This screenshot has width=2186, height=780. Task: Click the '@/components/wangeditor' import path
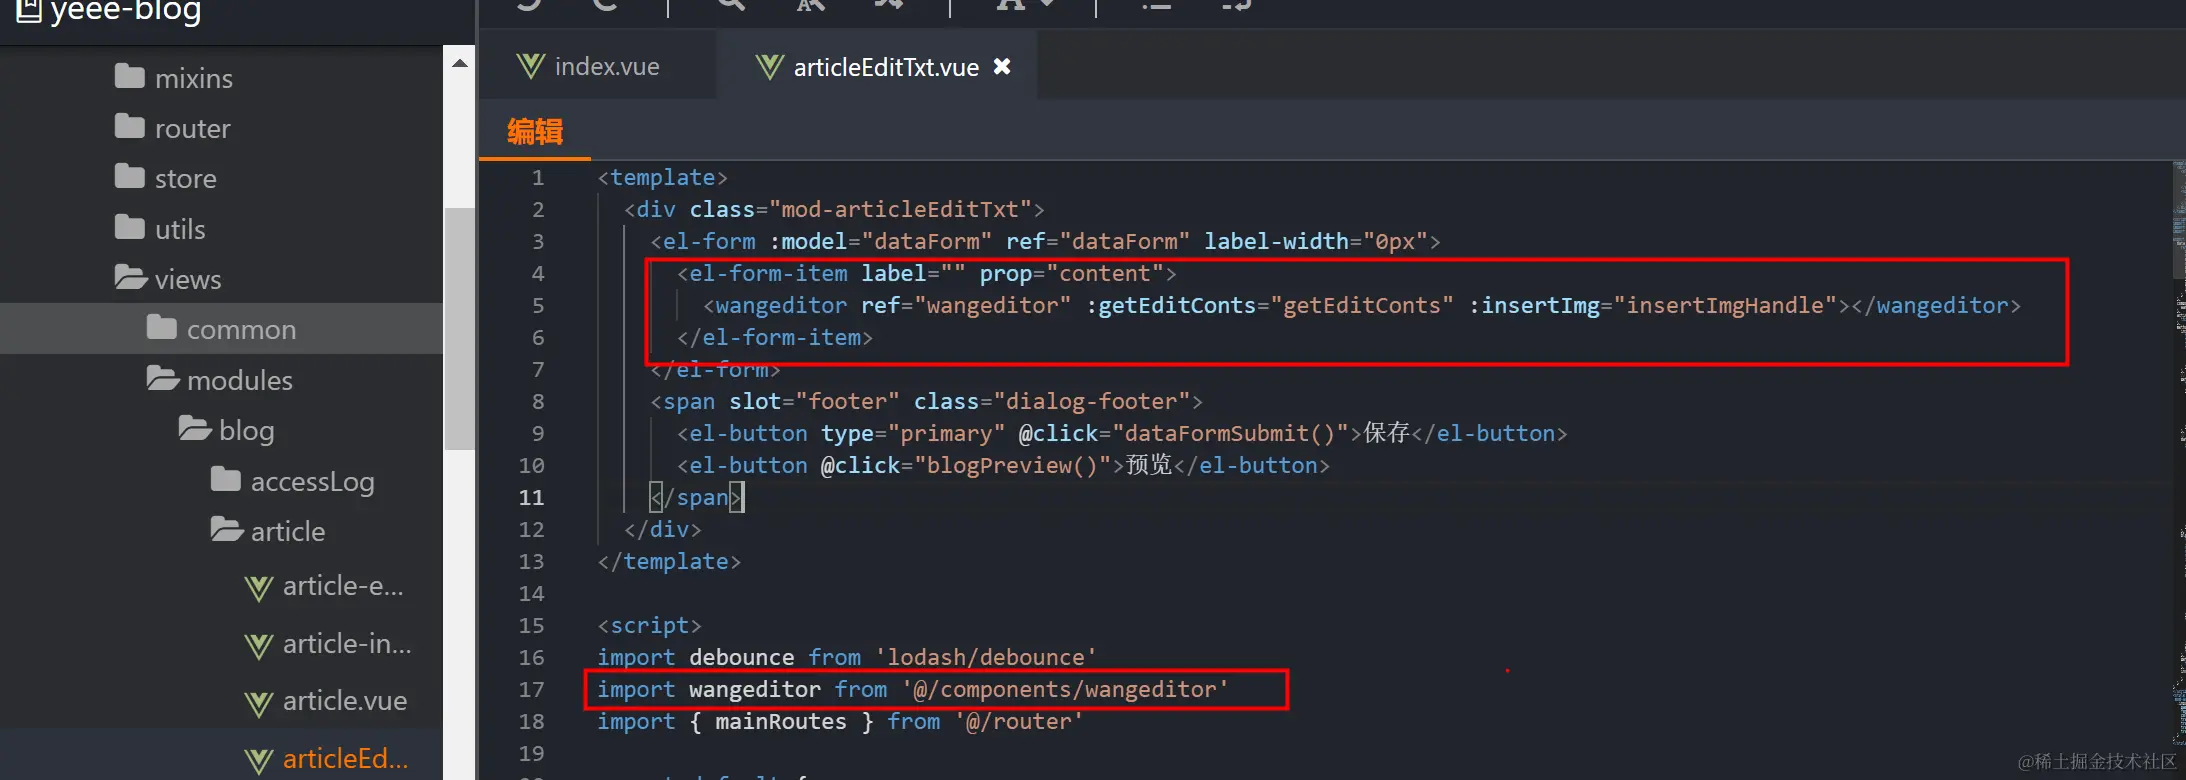(1065, 690)
